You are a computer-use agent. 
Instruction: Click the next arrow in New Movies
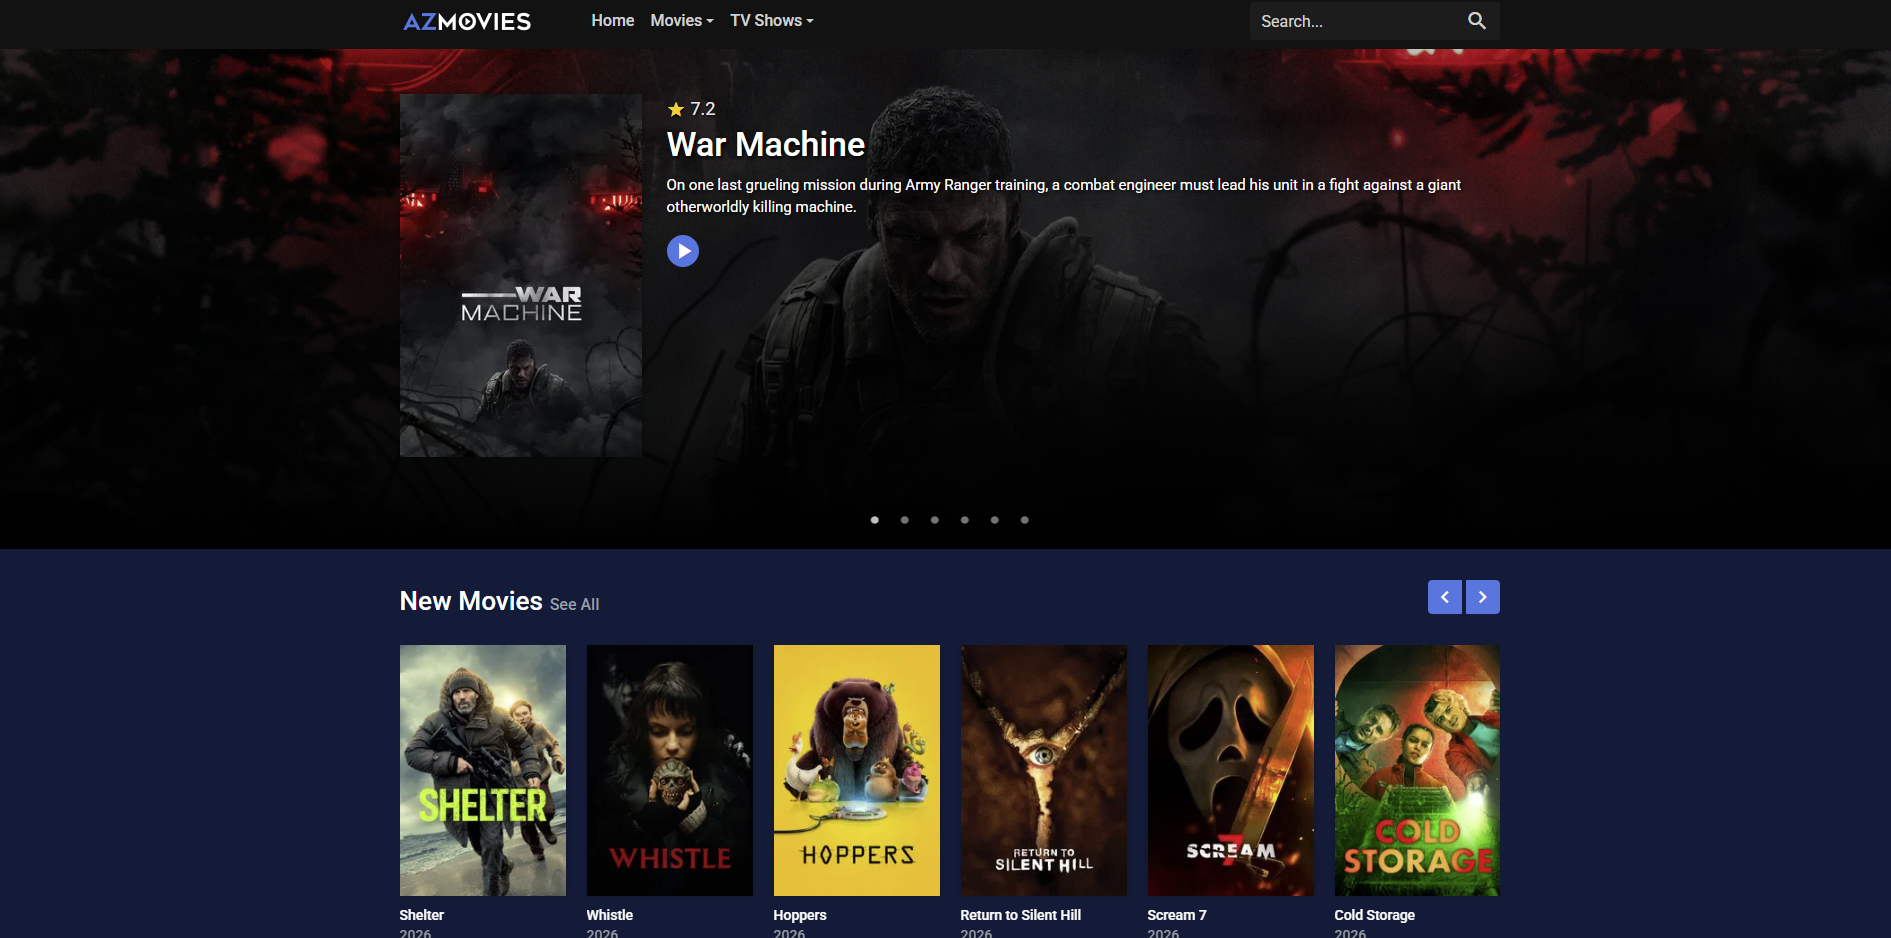[x=1482, y=596]
